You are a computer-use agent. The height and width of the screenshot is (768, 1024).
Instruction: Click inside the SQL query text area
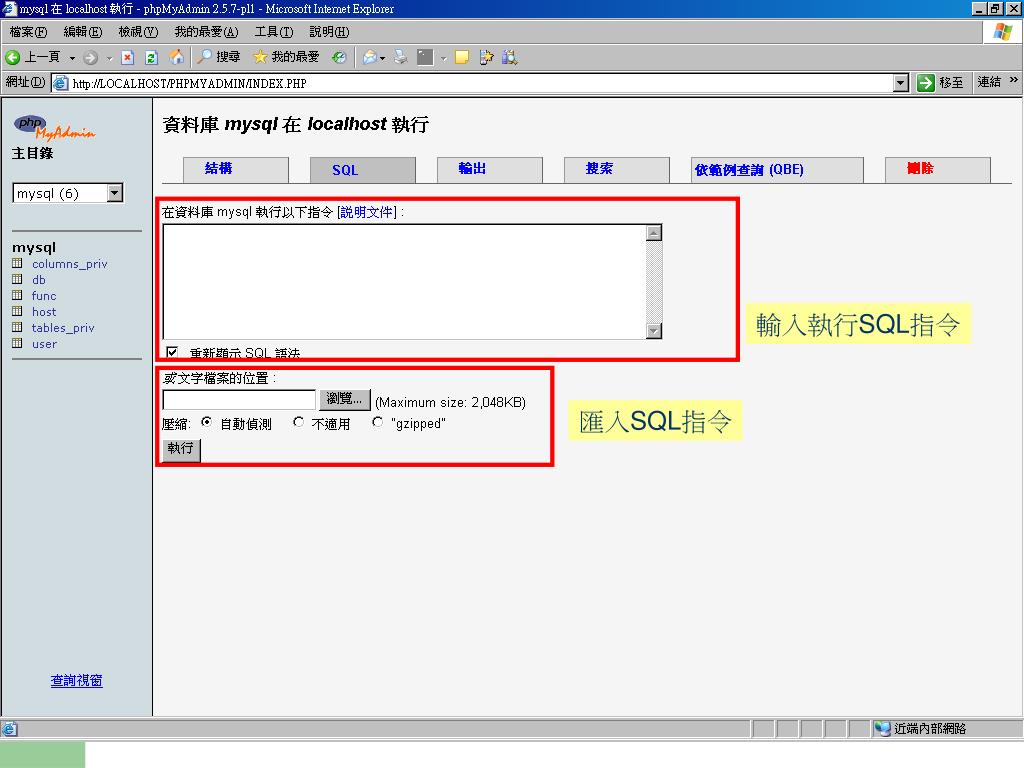pos(404,281)
